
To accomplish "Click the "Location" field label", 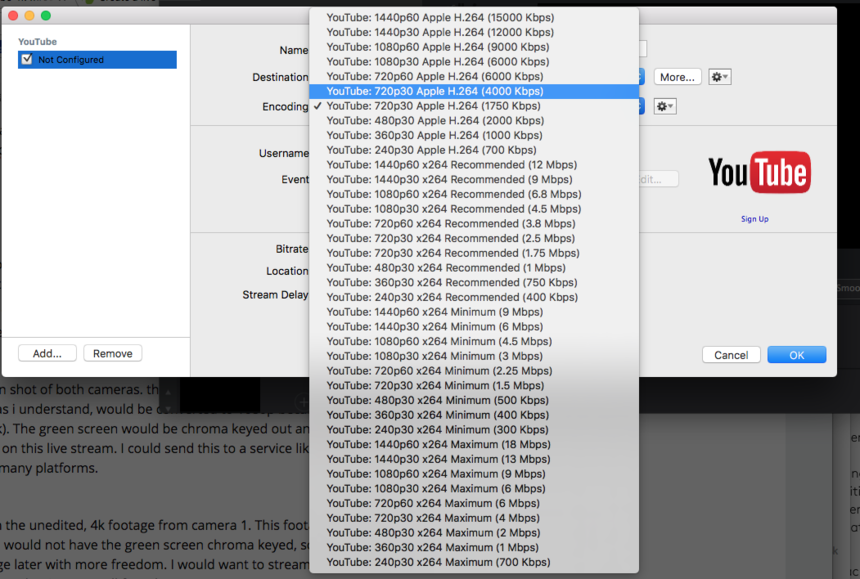I will (287, 271).
